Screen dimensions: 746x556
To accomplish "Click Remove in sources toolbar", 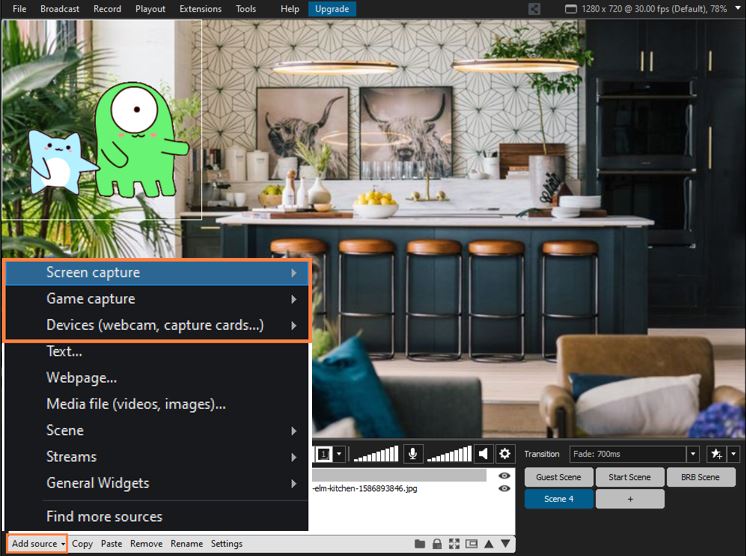I will [146, 544].
